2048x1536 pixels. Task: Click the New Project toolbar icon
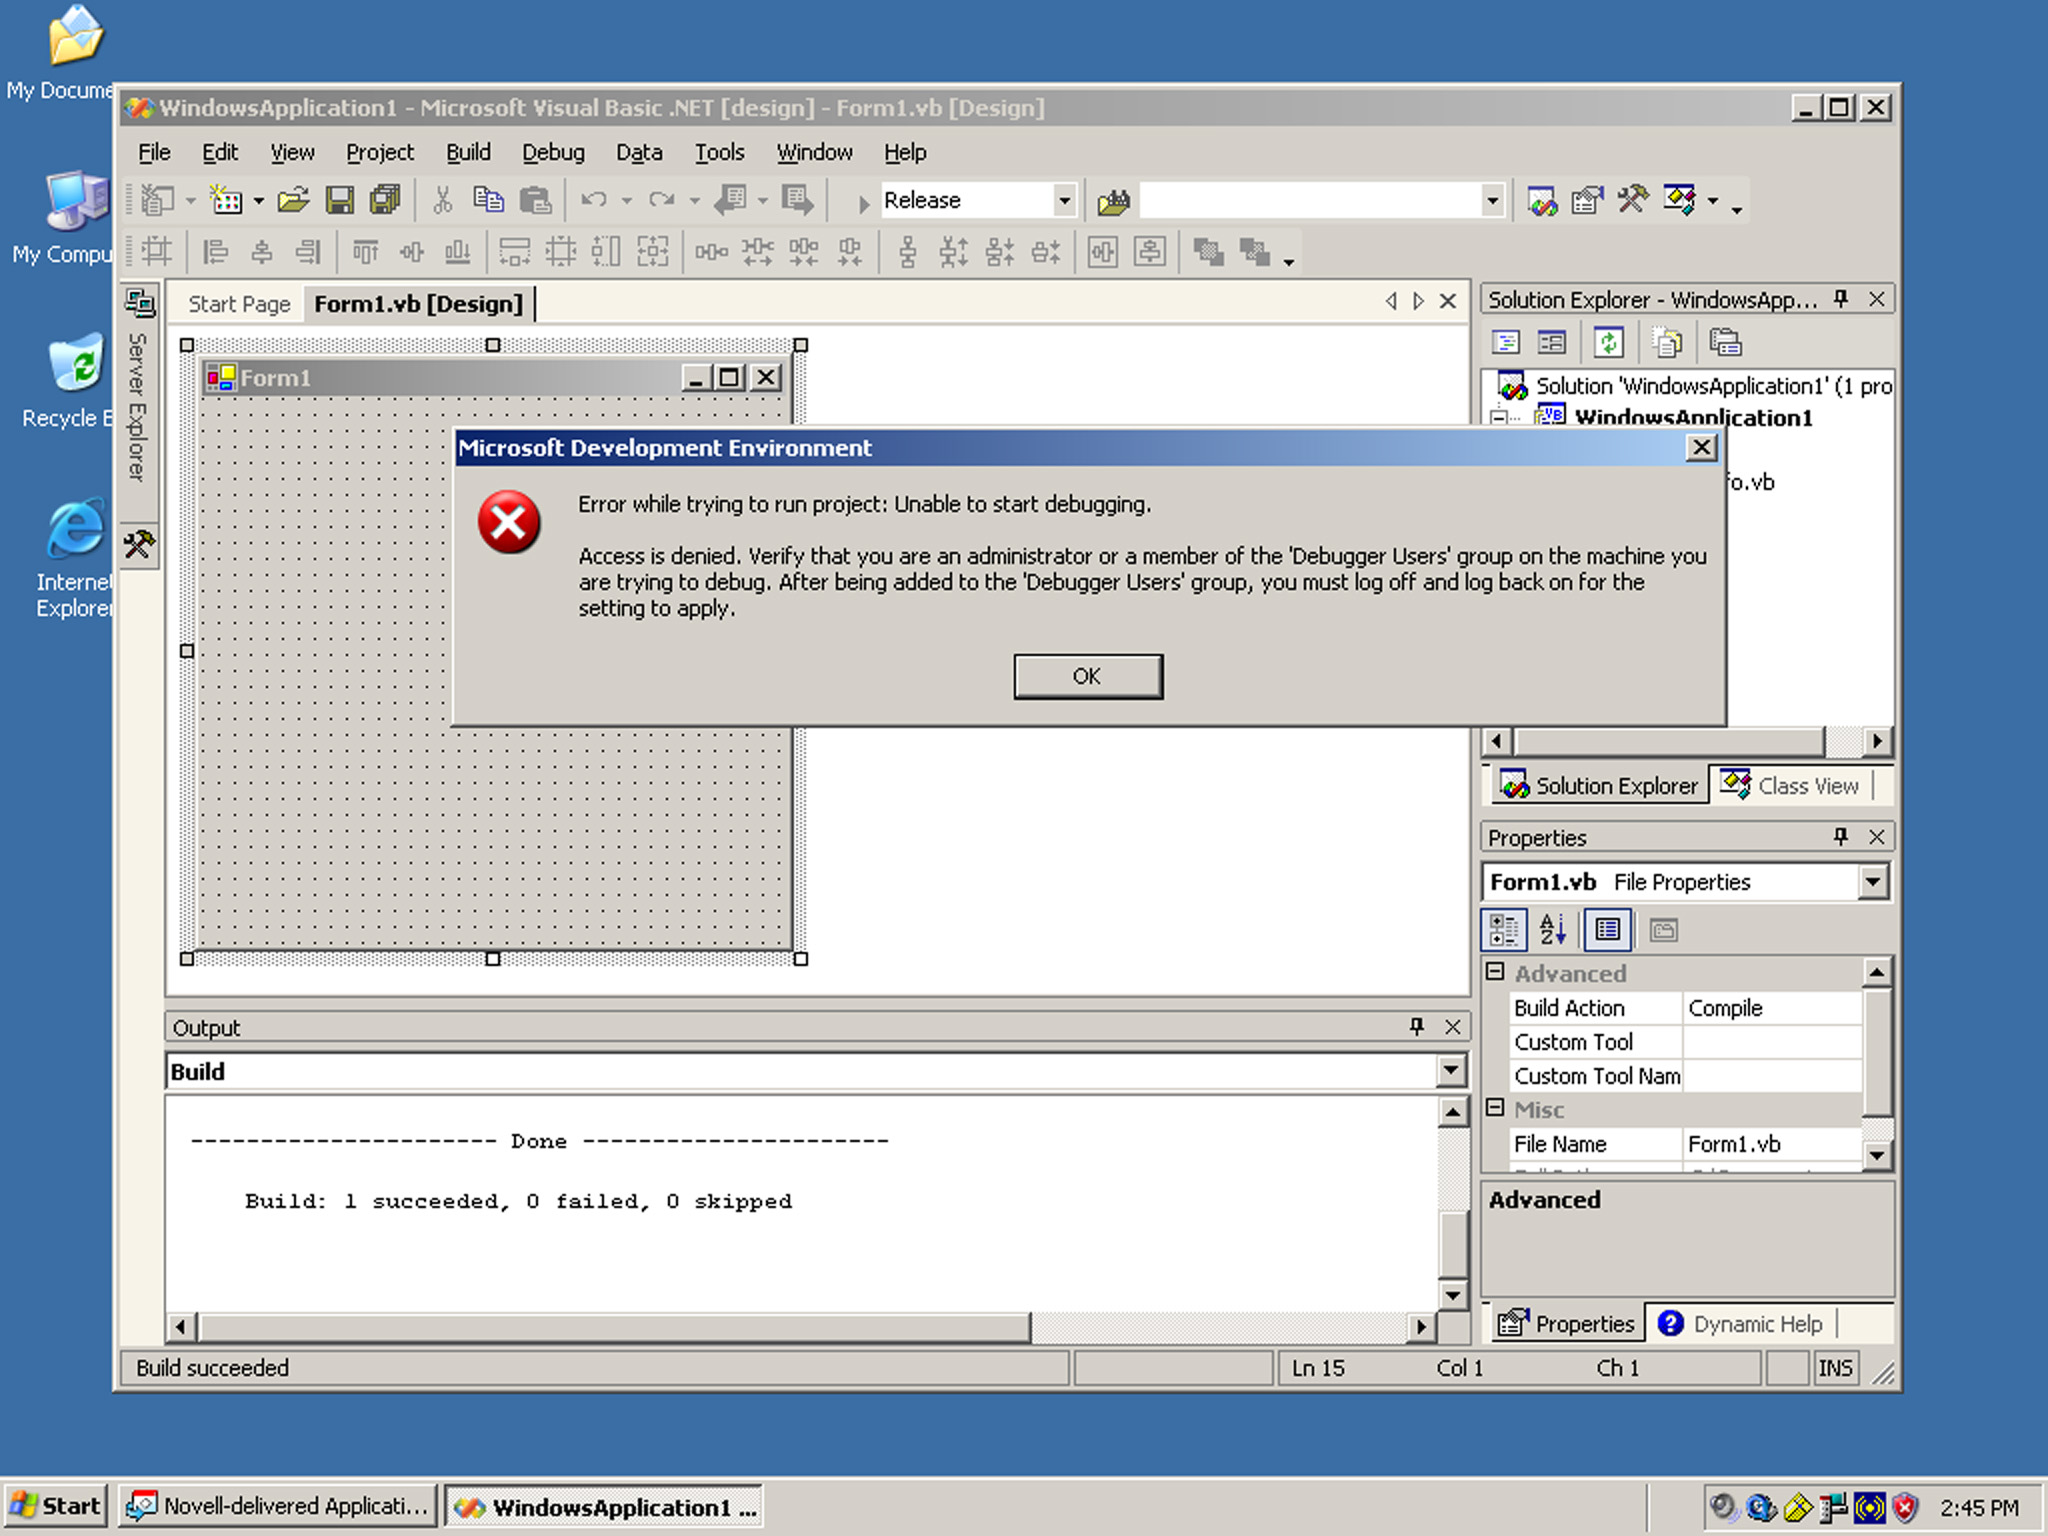coord(158,201)
